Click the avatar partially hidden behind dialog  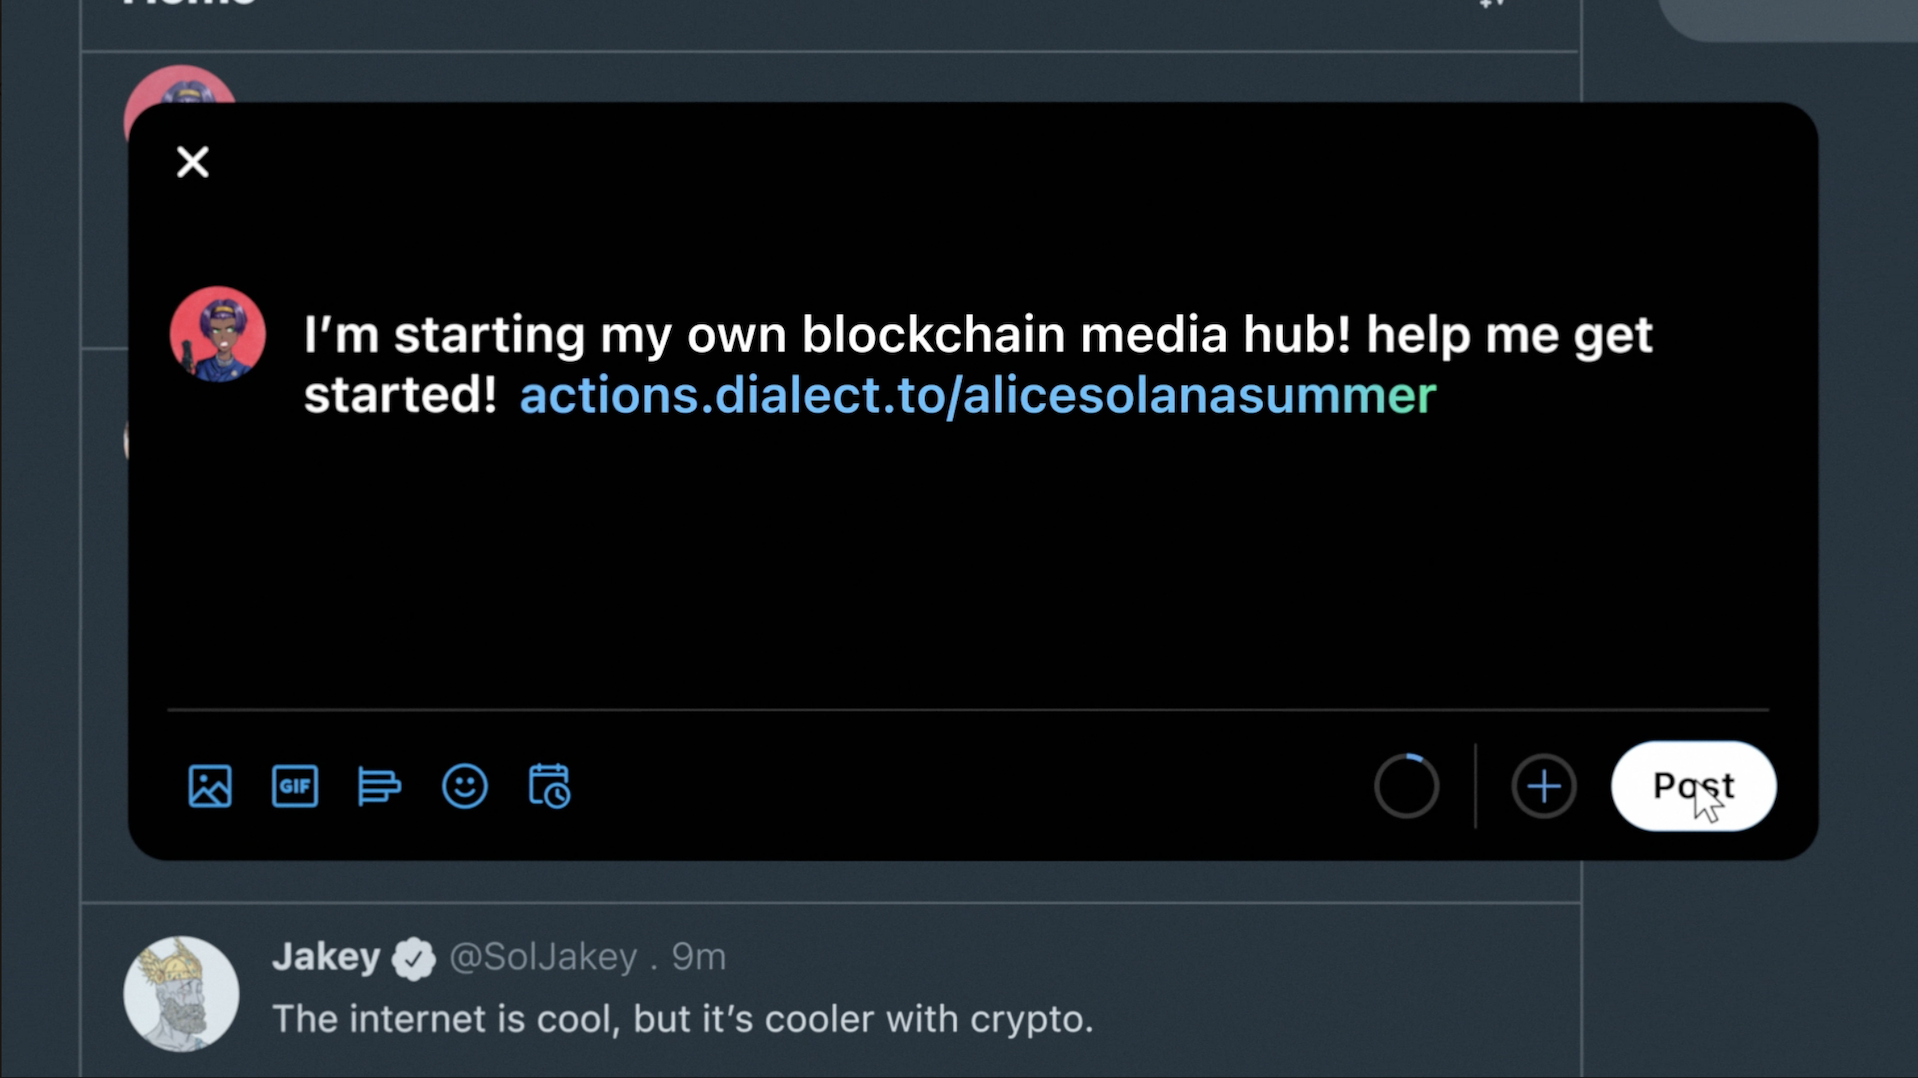click(180, 84)
